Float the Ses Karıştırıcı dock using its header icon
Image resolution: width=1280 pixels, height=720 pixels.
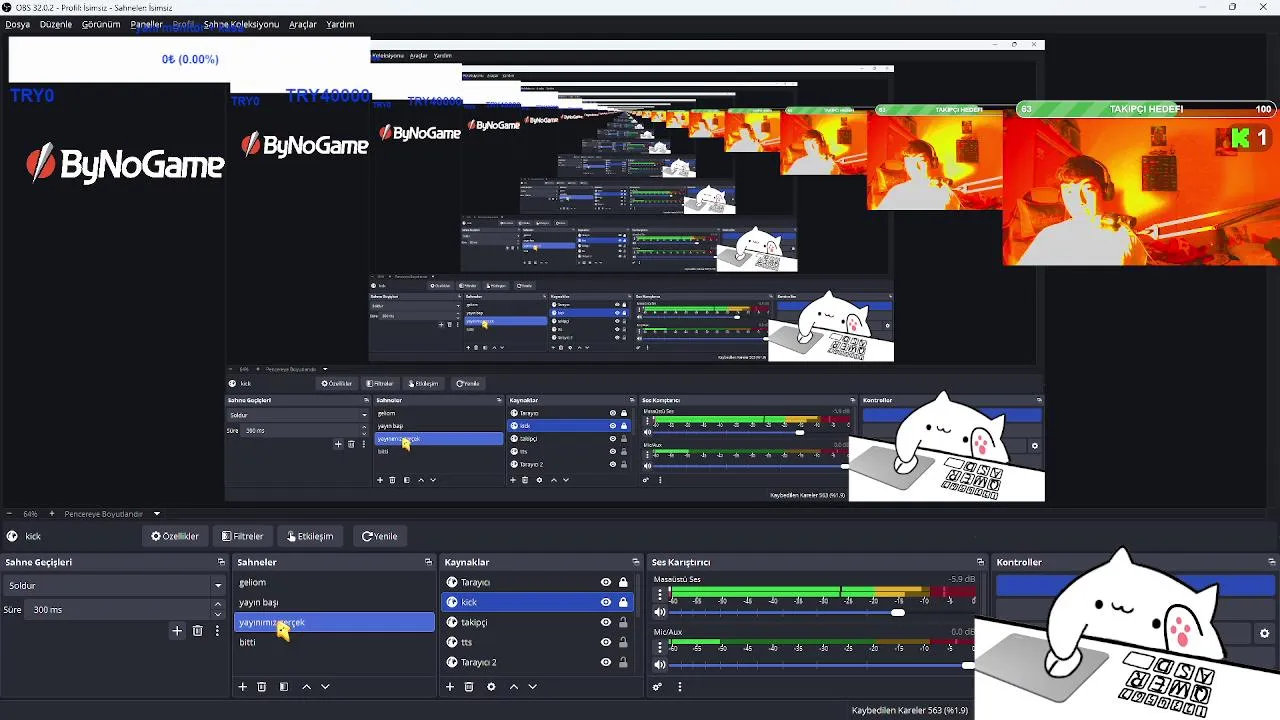coord(980,562)
